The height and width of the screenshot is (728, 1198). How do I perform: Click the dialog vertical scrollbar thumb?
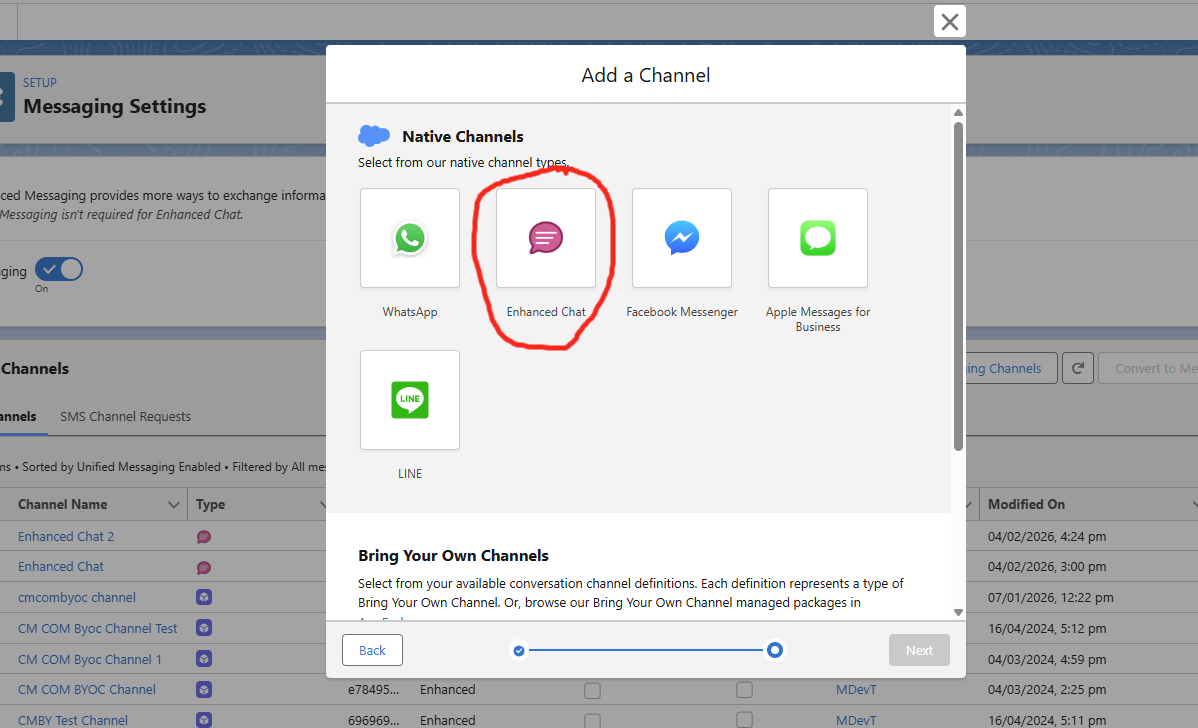point(958,286)
